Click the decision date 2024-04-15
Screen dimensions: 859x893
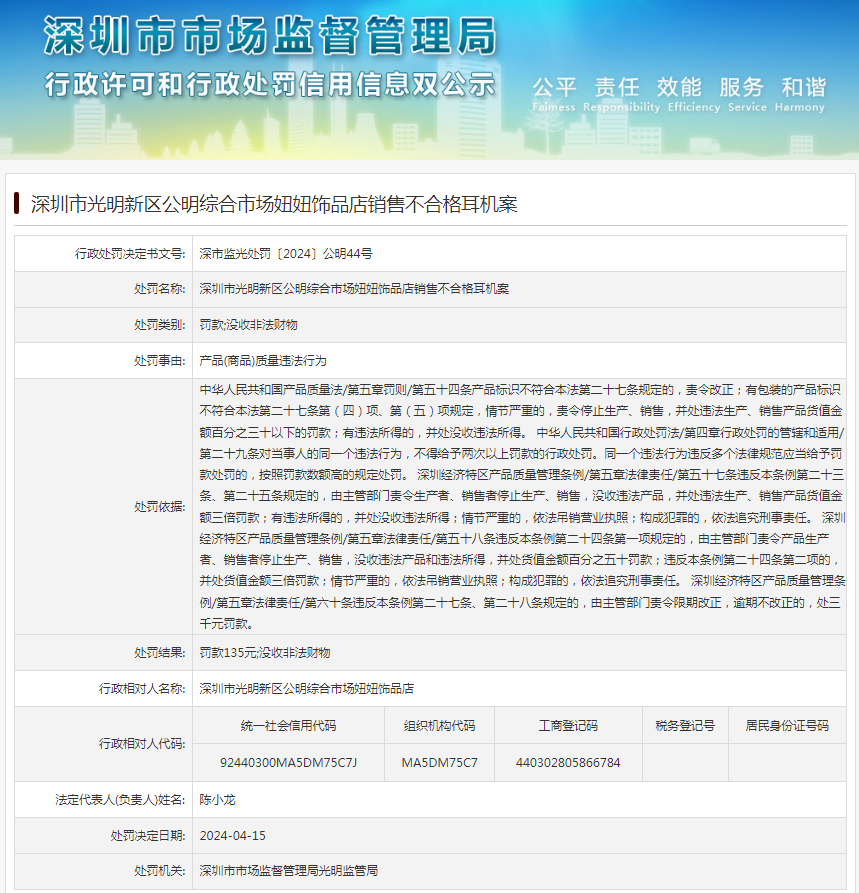pyautogui.click(x=233, y=835)
